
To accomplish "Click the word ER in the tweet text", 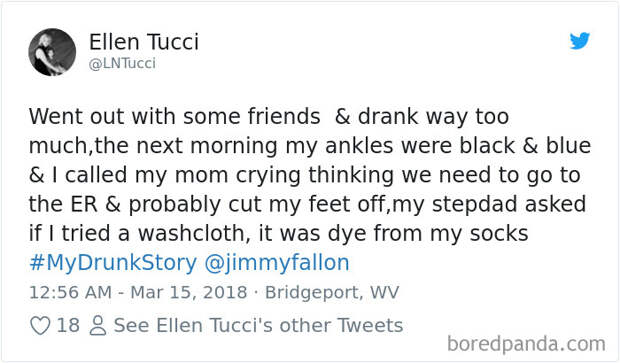I will pos(84,204).
